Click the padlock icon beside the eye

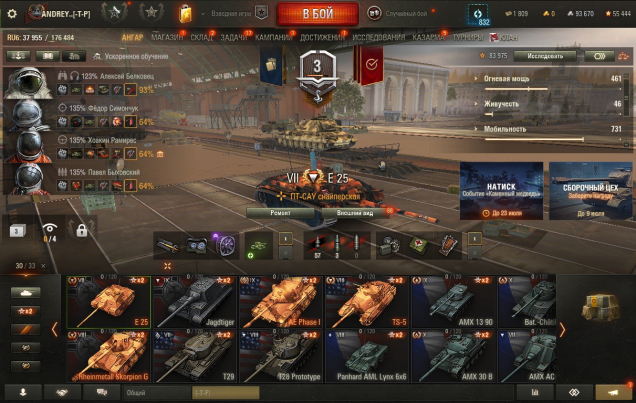click(82, 231)
